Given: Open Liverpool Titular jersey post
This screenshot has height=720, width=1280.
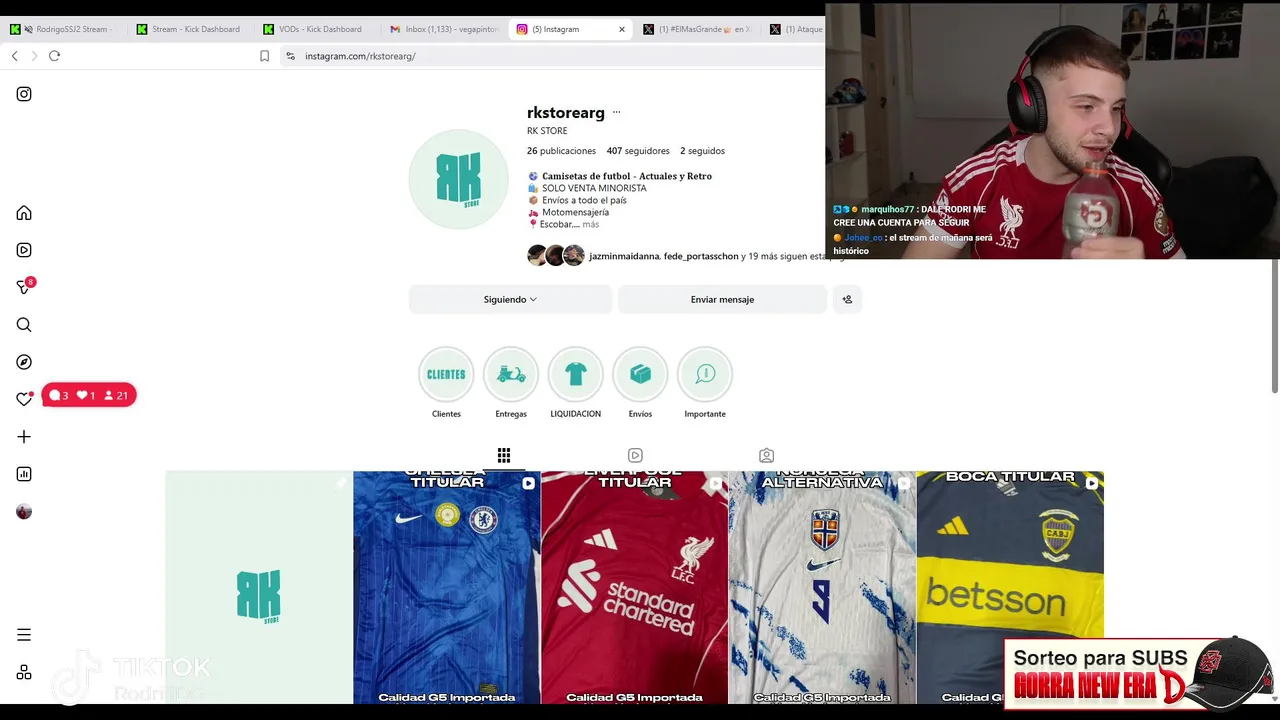Looking at the screenshot, I should pyautogui.click(x=635, y=588).
